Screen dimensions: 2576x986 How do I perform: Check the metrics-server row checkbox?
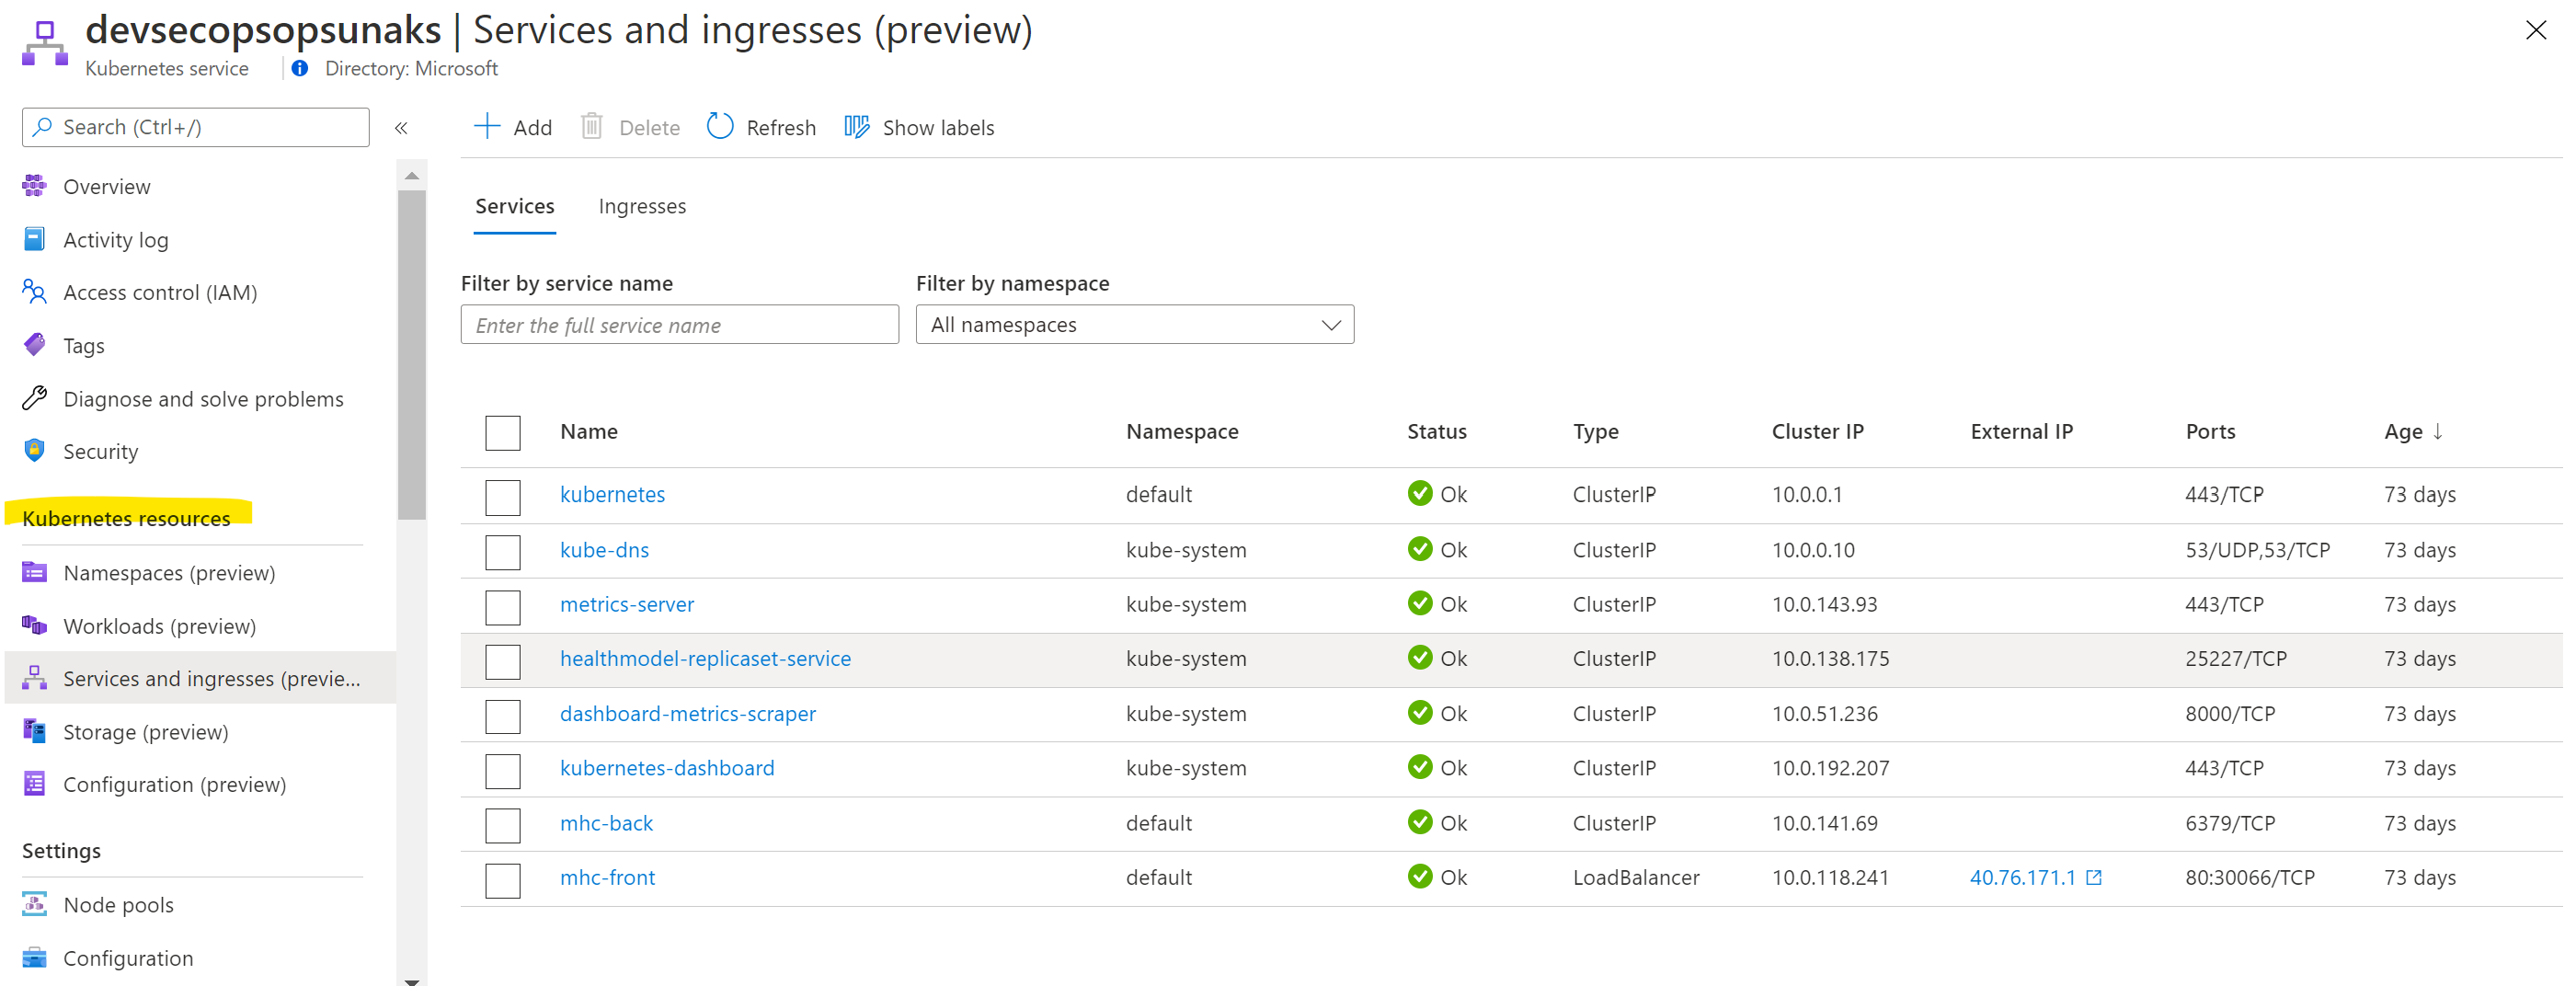[x=503, y=607]
